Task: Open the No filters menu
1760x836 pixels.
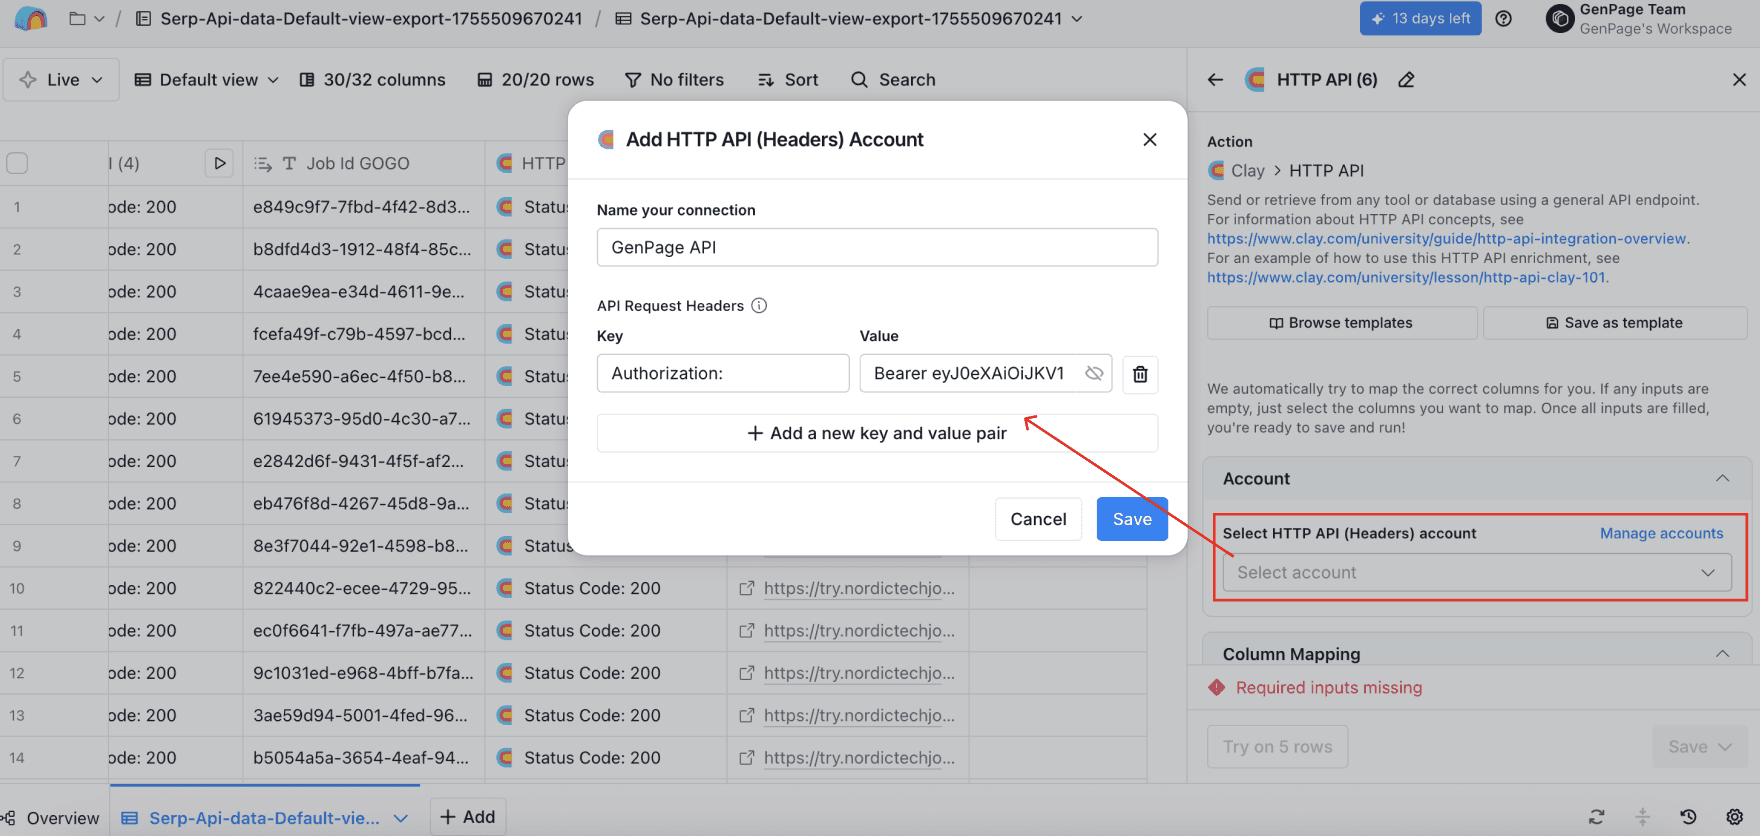Action: (674, 79)
